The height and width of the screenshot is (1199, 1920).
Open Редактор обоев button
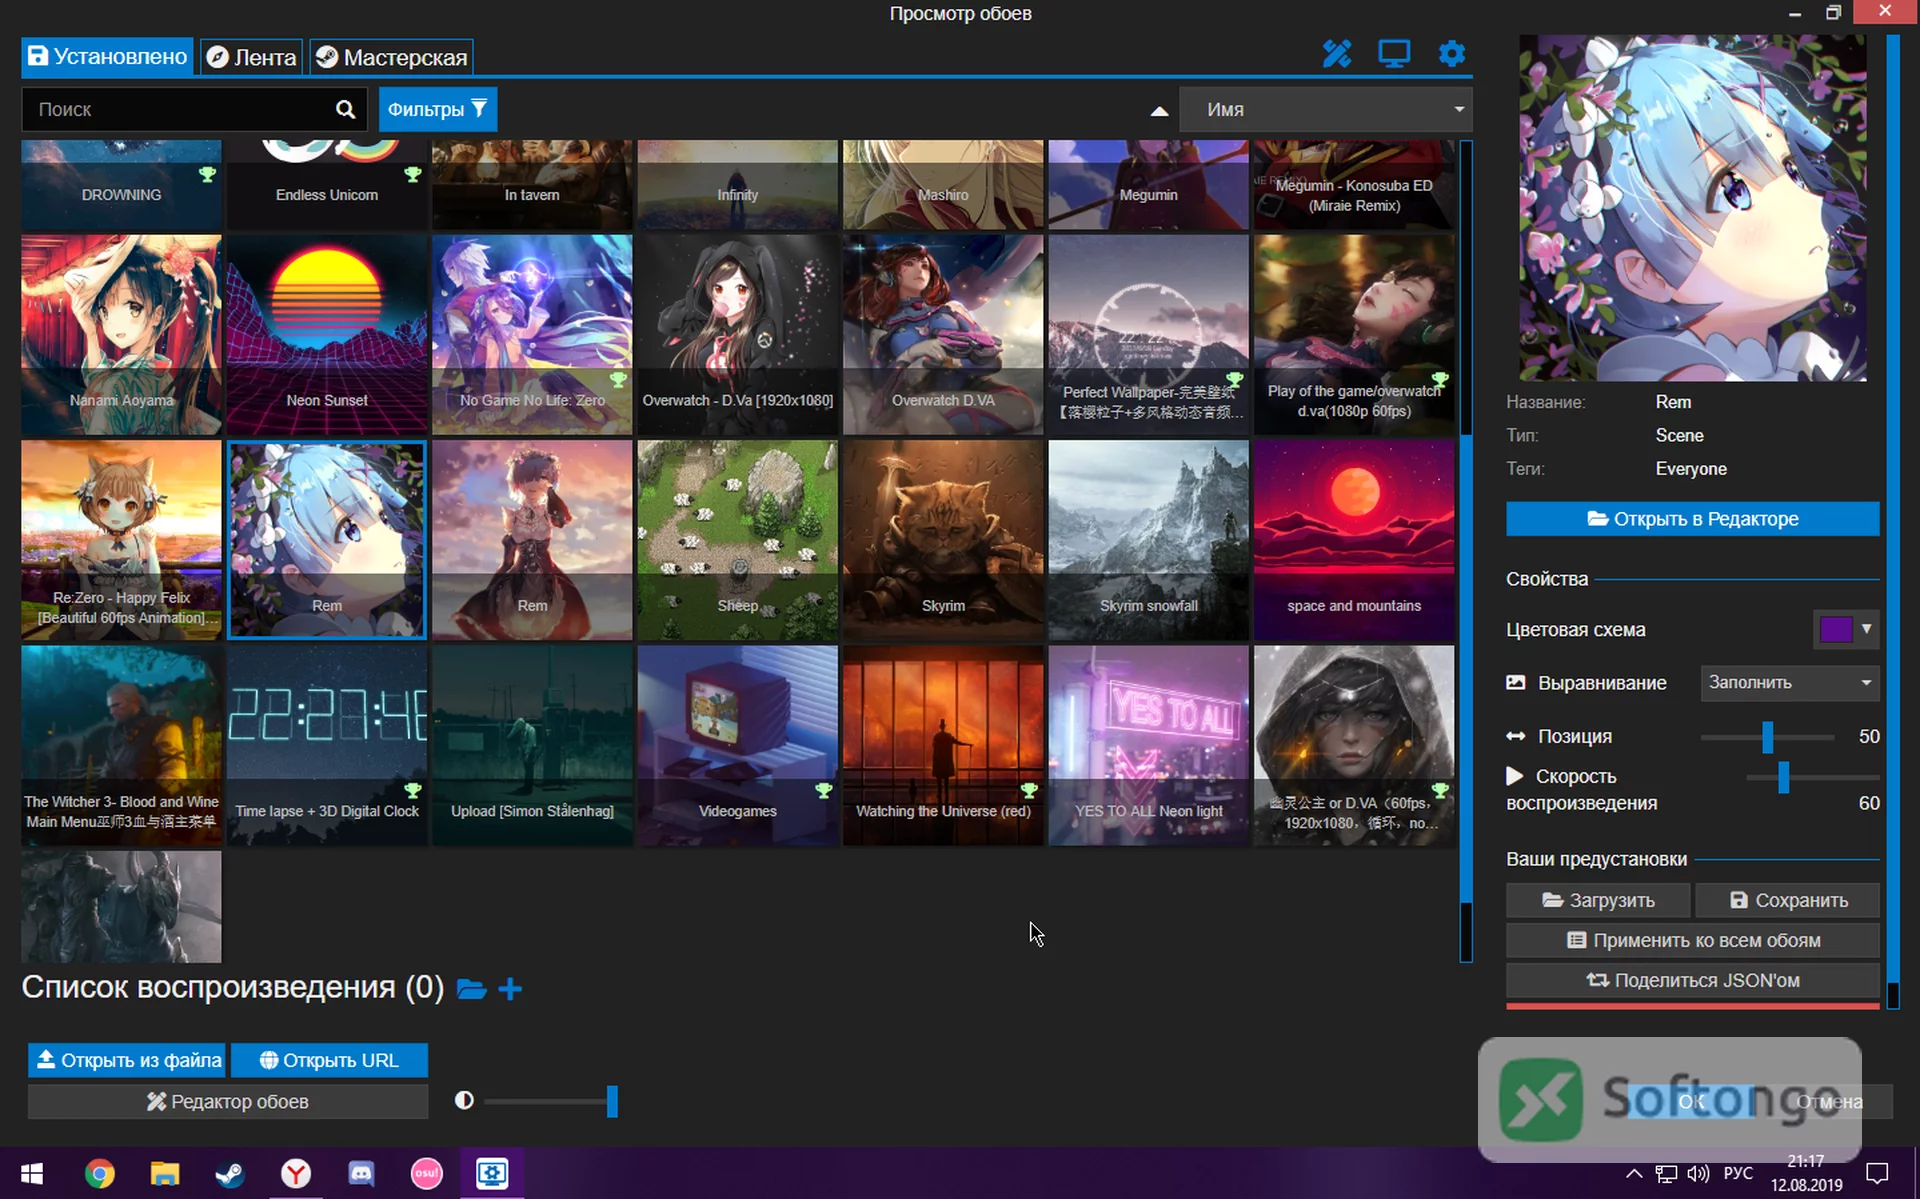coord(228,1101)
